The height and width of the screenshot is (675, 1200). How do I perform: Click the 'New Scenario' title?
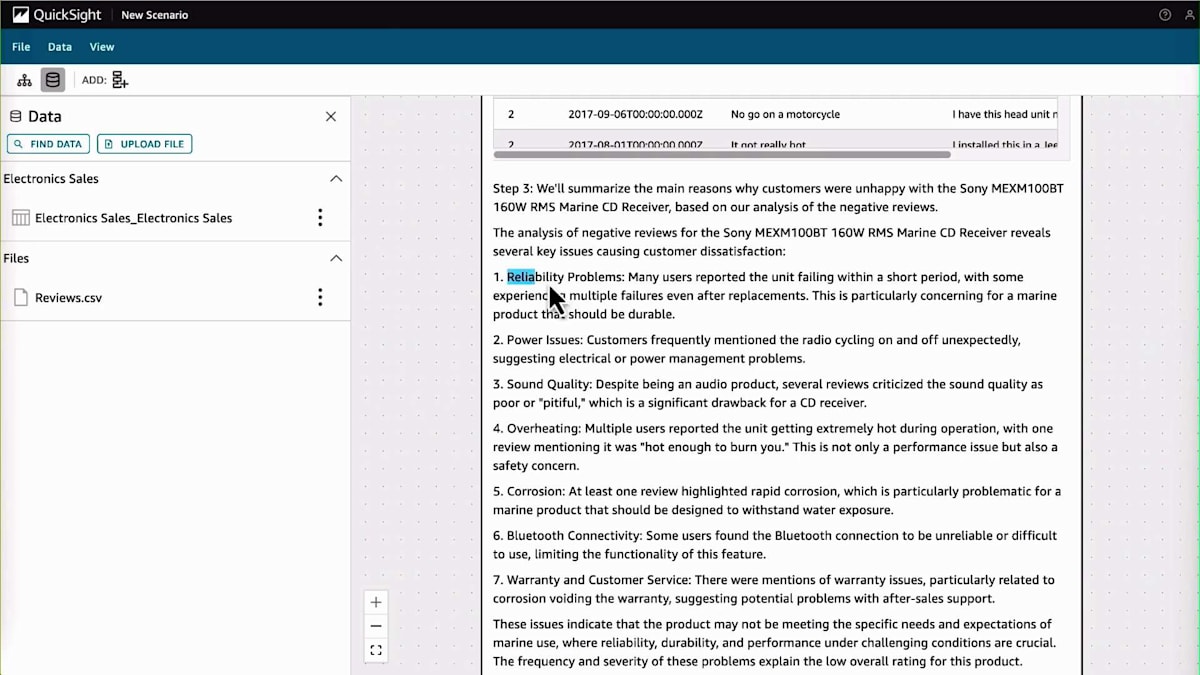pos(154,15)
